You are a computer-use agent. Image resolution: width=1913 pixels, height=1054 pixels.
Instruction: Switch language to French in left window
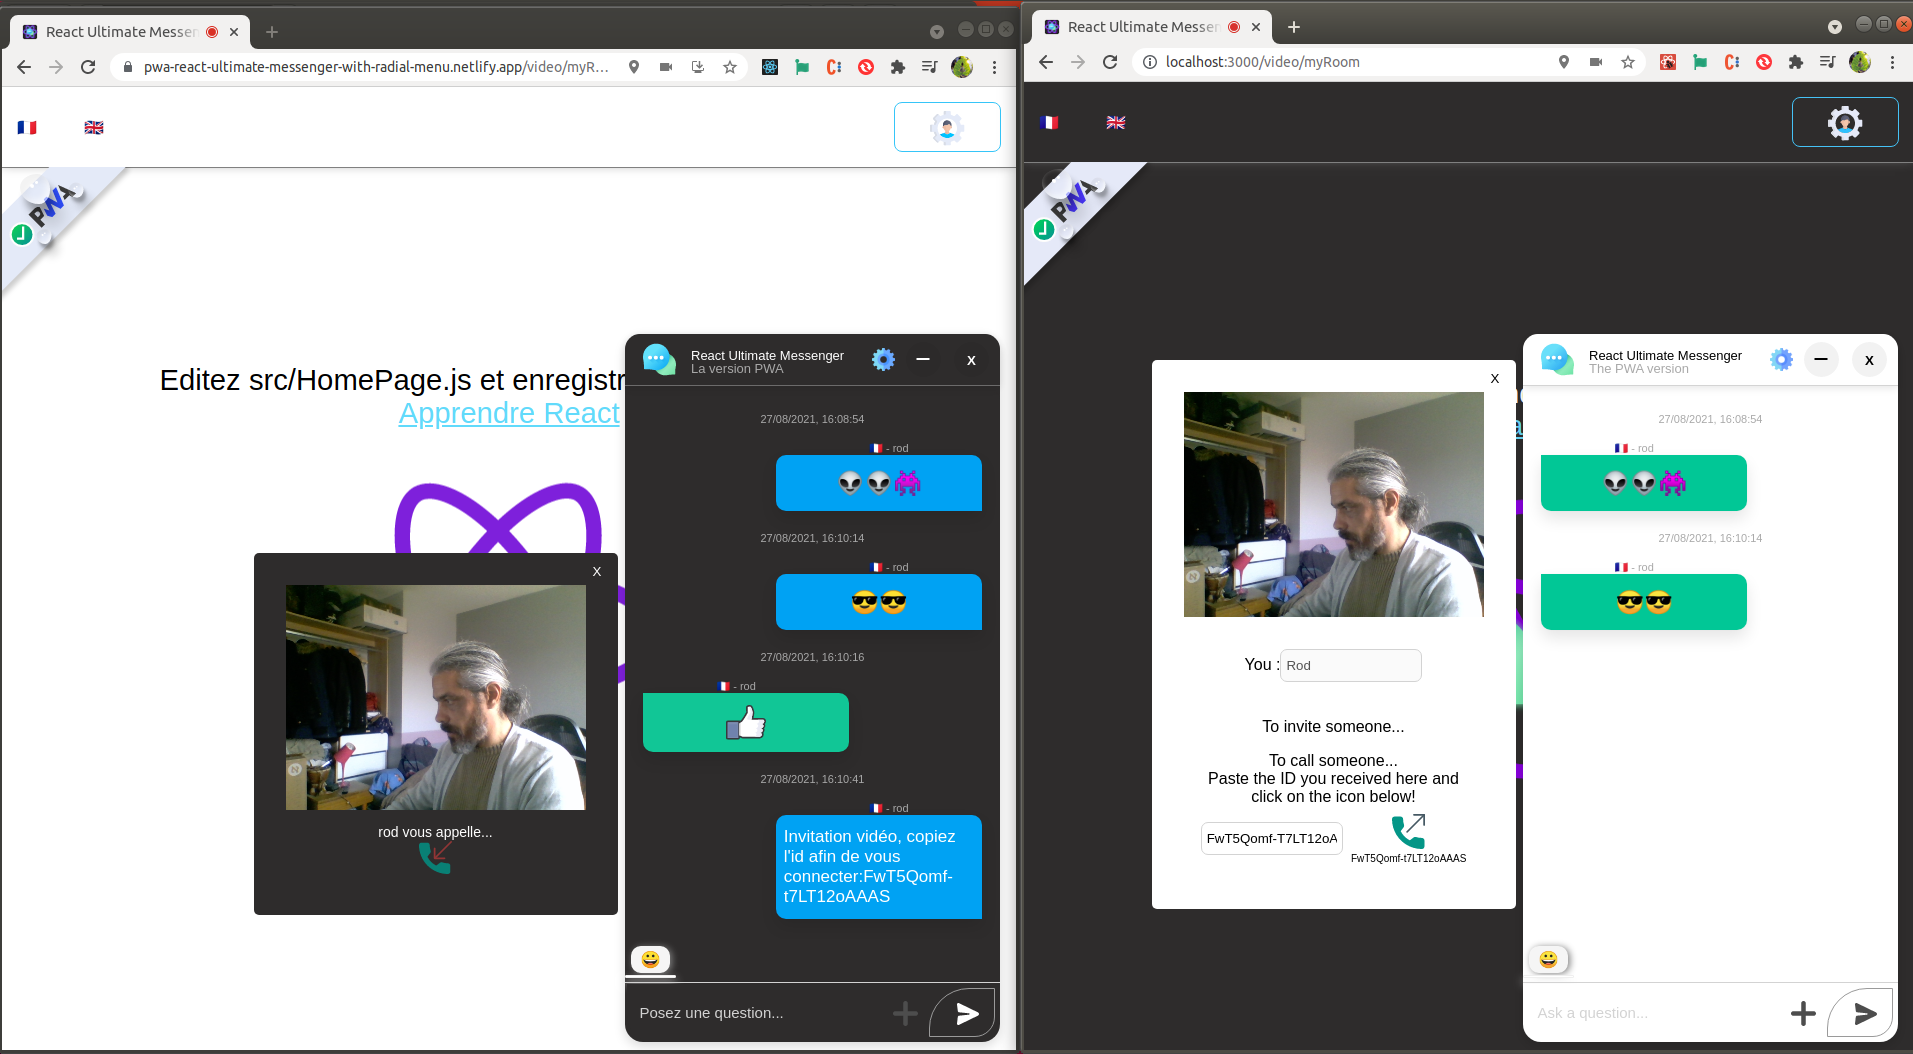tap(27, 127)
